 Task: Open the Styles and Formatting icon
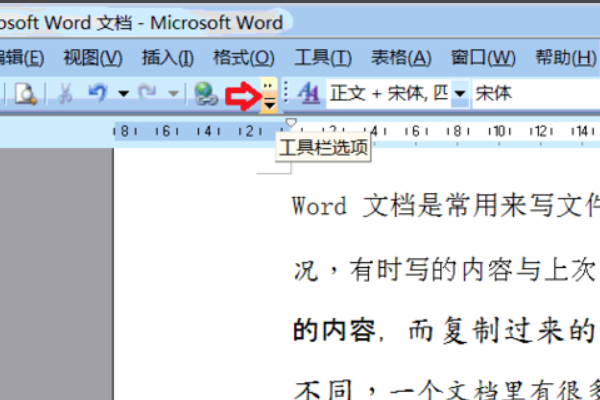click(309, 93)
